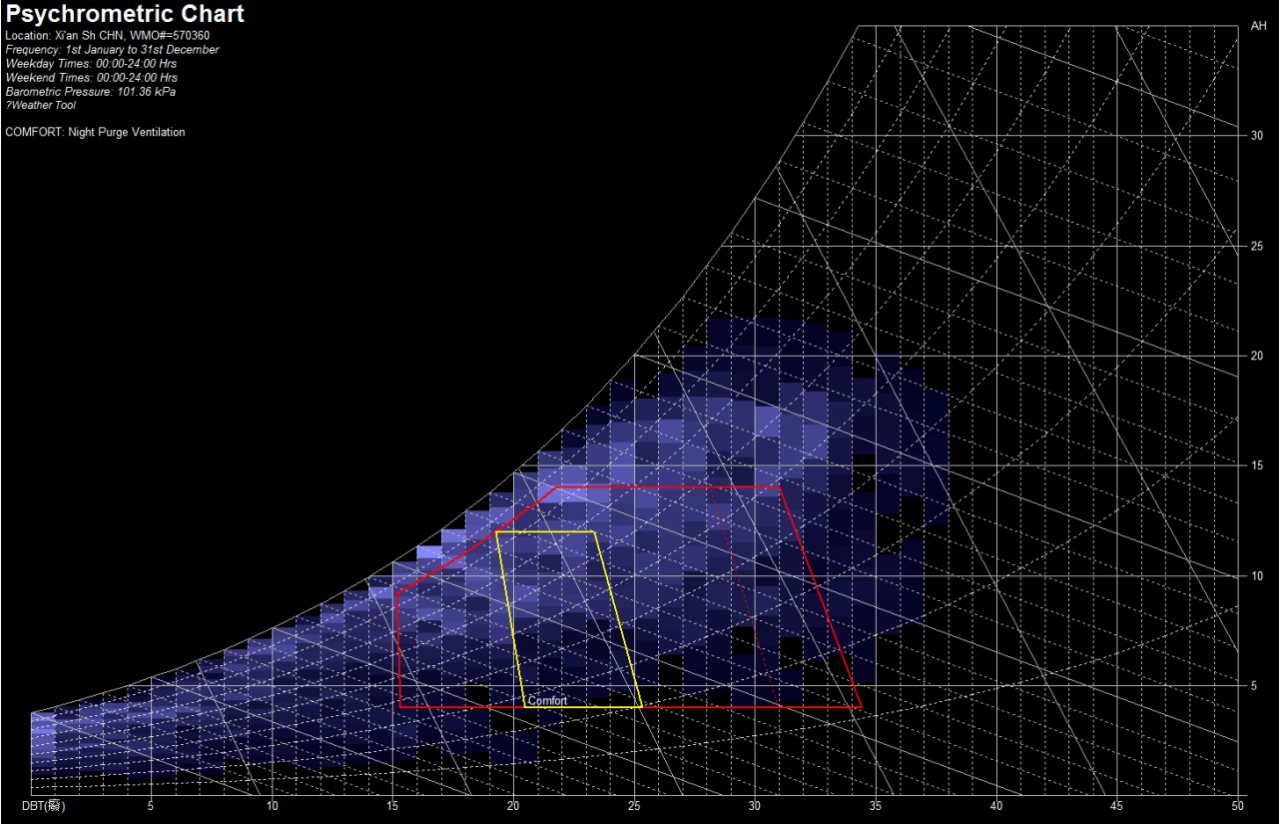The width and height of the screenshot is (1280, 824).
Task: Click the 35 mark on DBT axis
Action: click(875, 806)
